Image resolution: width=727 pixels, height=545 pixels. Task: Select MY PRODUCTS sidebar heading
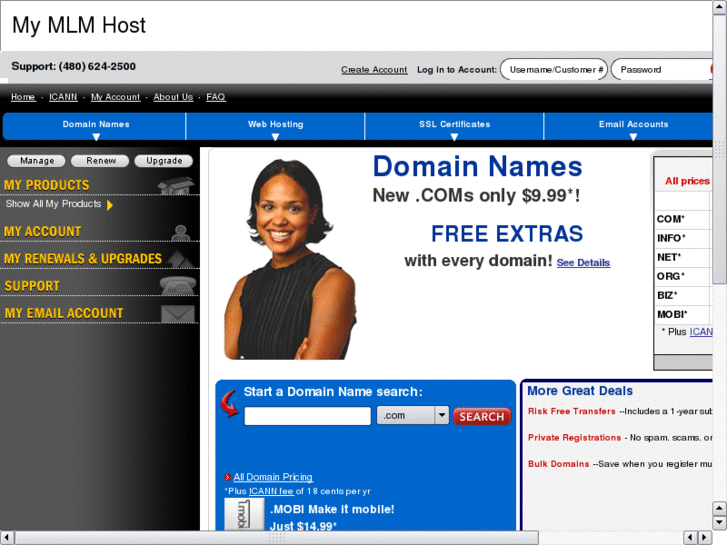pyautogui.click(x=47, y=186)
